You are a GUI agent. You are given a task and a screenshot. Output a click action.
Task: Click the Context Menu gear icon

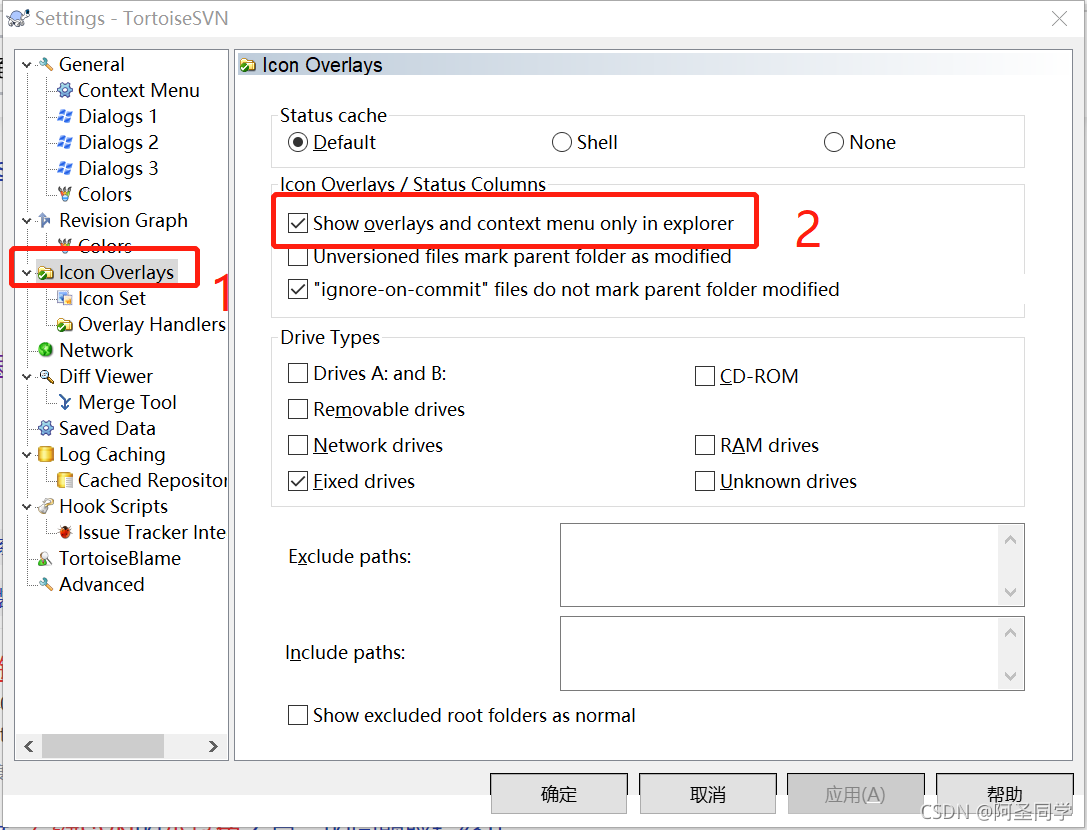64,90
